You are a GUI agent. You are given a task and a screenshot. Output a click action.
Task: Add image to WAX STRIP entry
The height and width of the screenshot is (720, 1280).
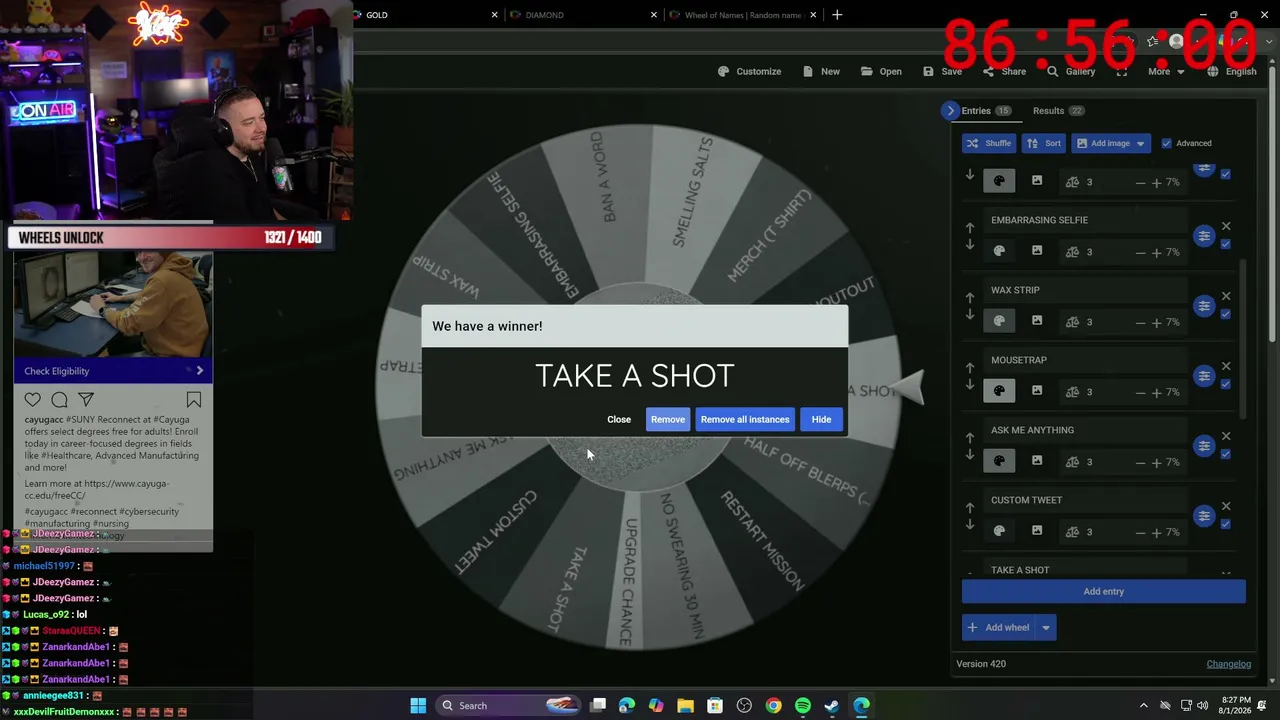tap(1037, 321)
